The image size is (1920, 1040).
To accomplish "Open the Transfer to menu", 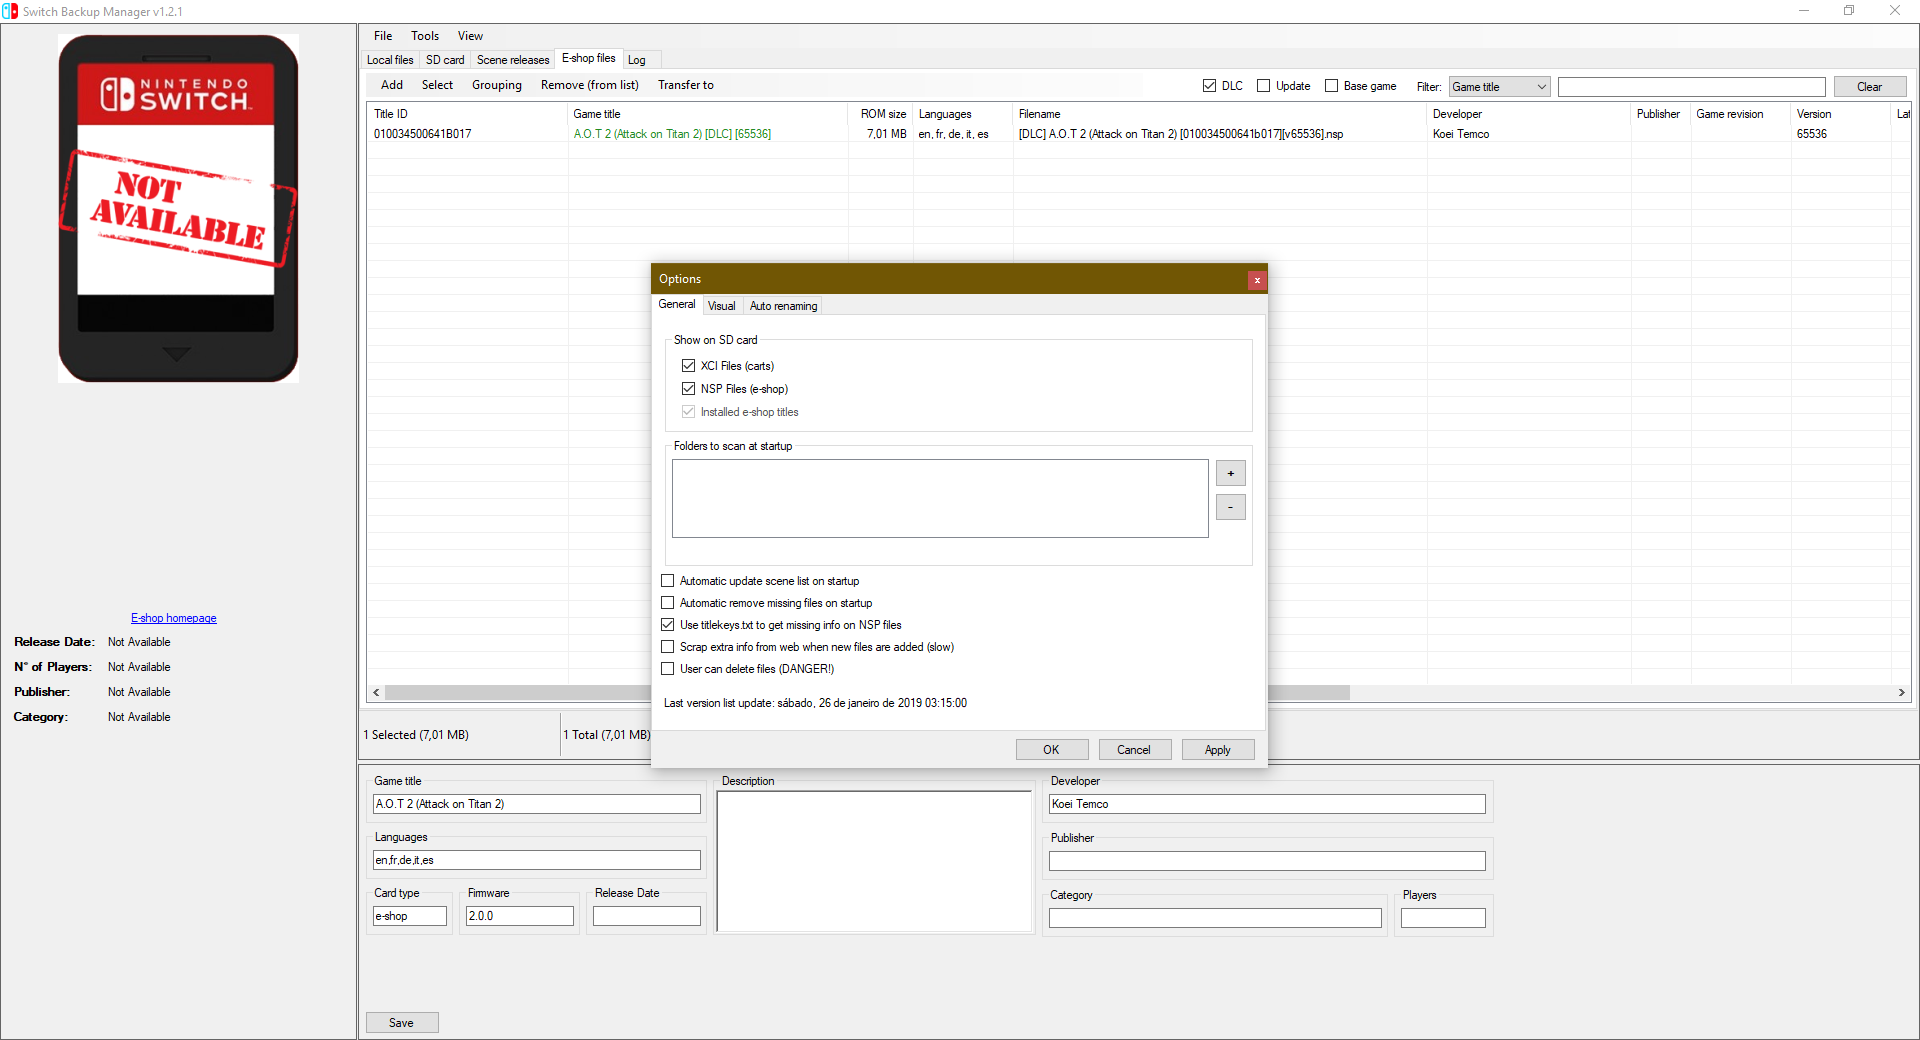I will [x=686, y=85].
